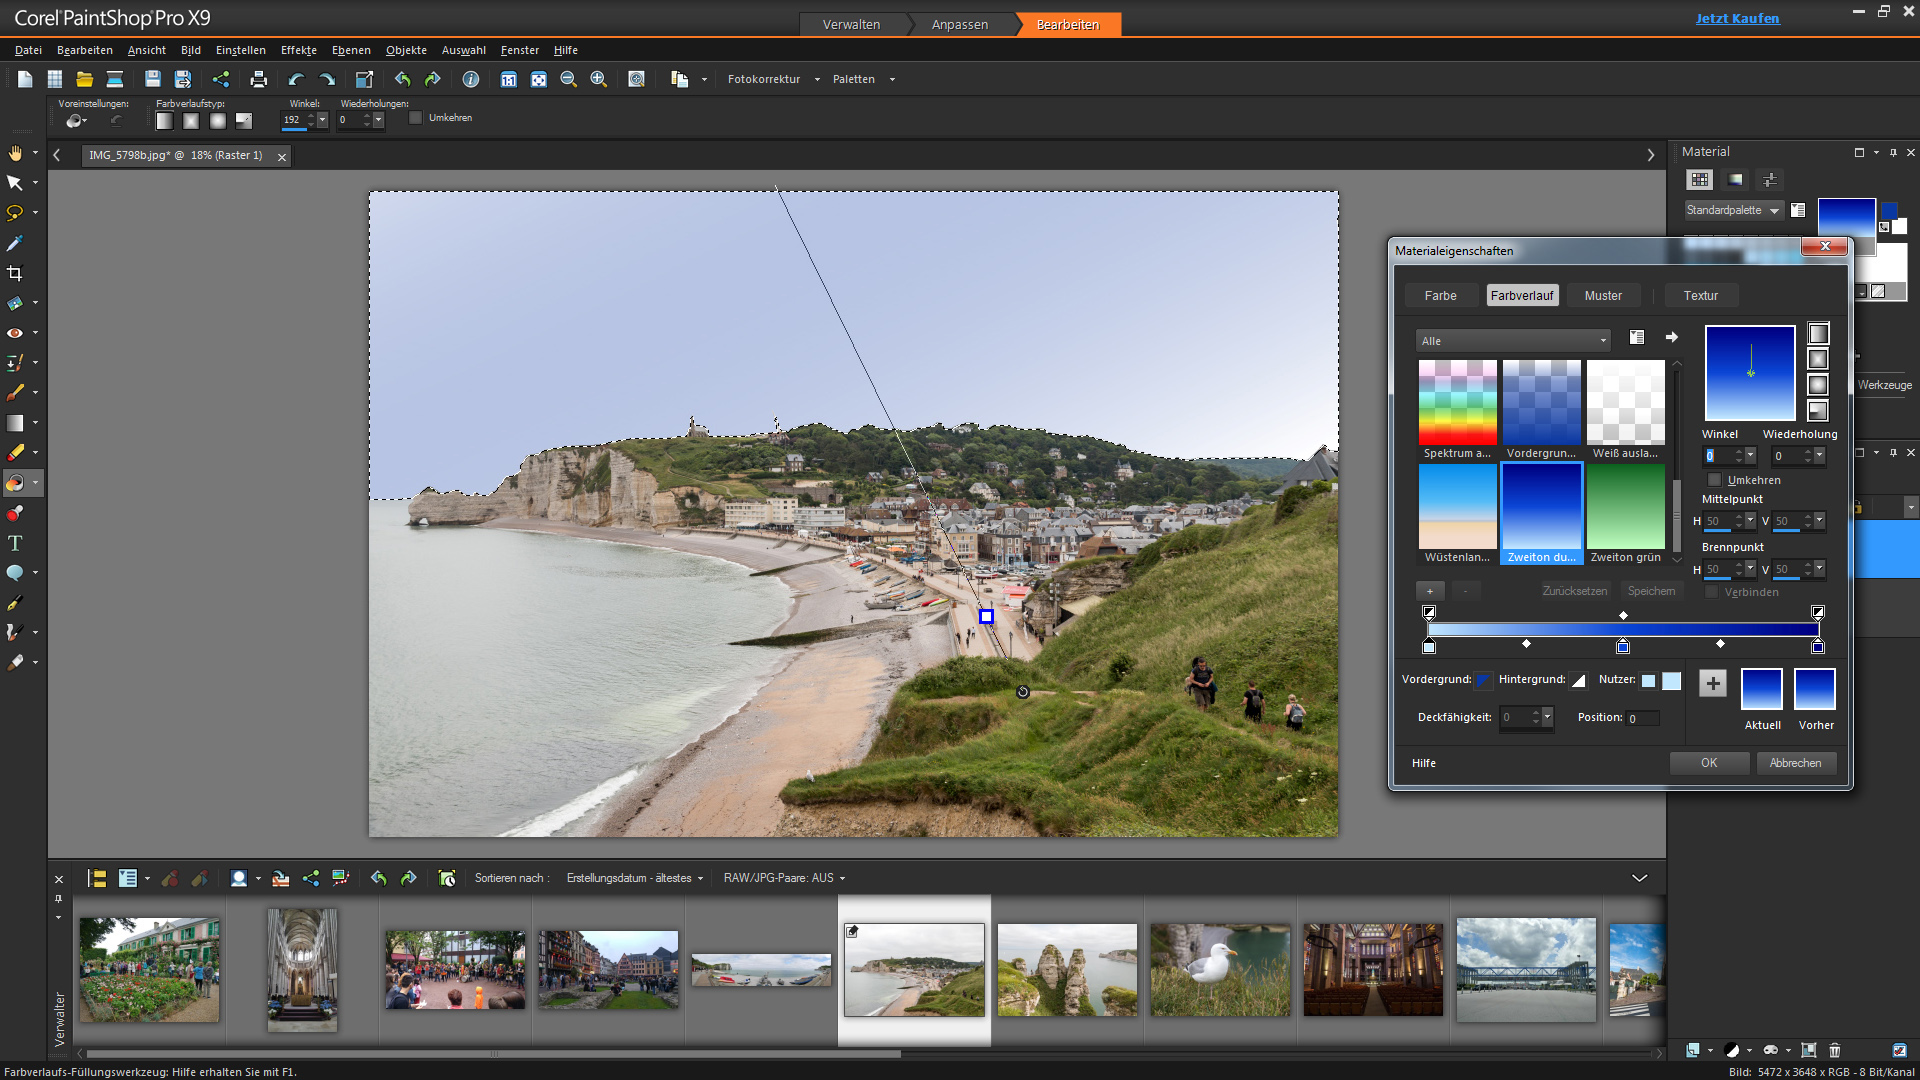Enable the Verbinden checkbox
The image size is (1920, 1080).
coord(1712,591)
